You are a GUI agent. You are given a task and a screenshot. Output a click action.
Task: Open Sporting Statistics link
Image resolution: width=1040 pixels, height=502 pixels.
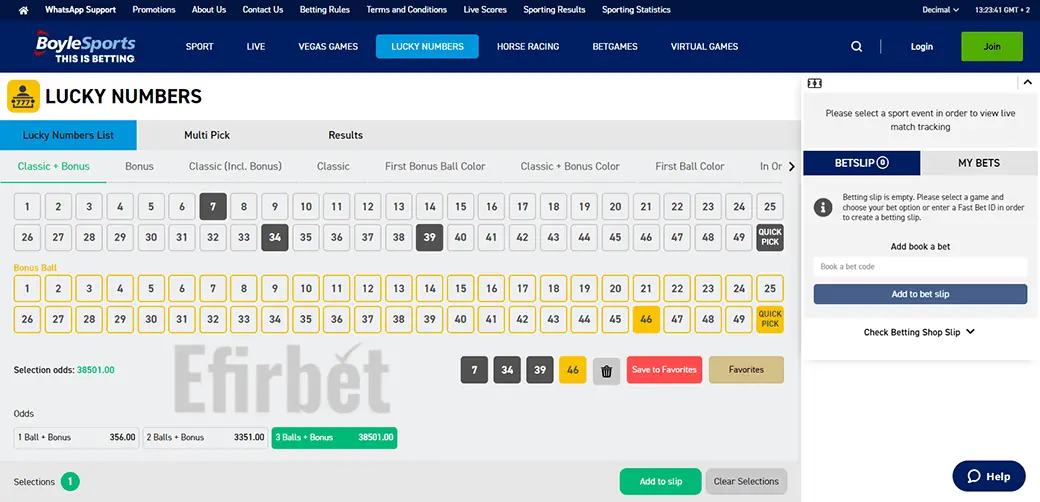point(636,10)
